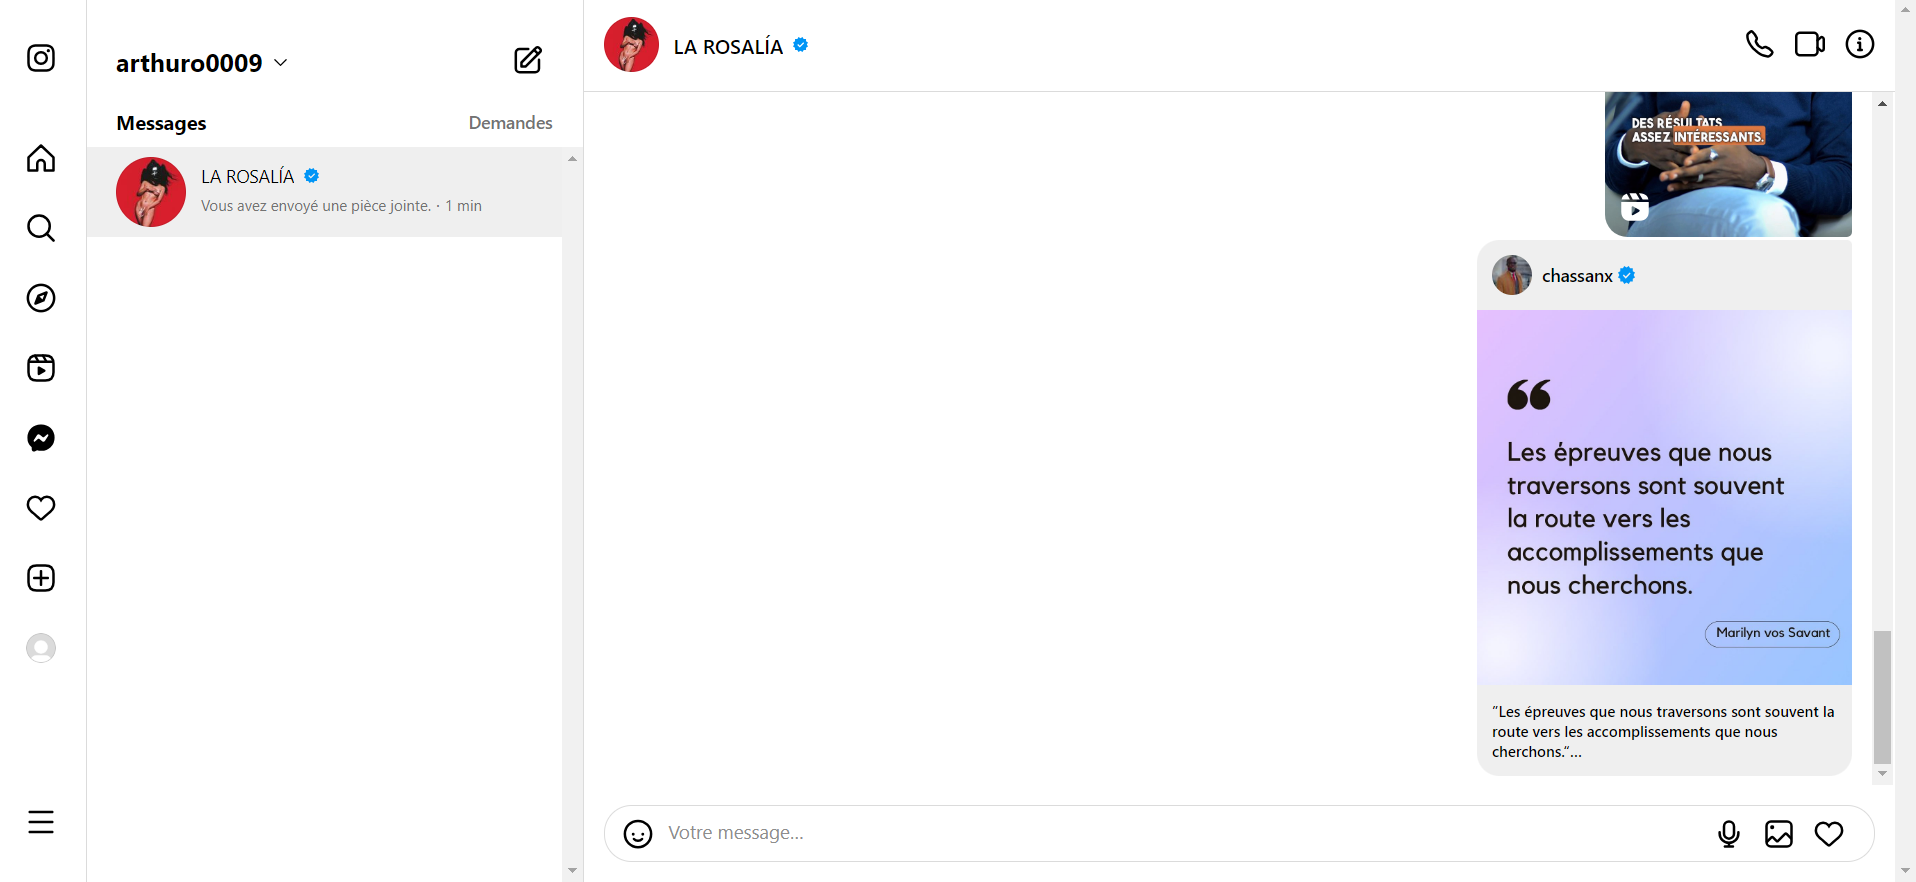Compose a new message
This screenshot has width=1916, height=882.
[x=528, y=61]
